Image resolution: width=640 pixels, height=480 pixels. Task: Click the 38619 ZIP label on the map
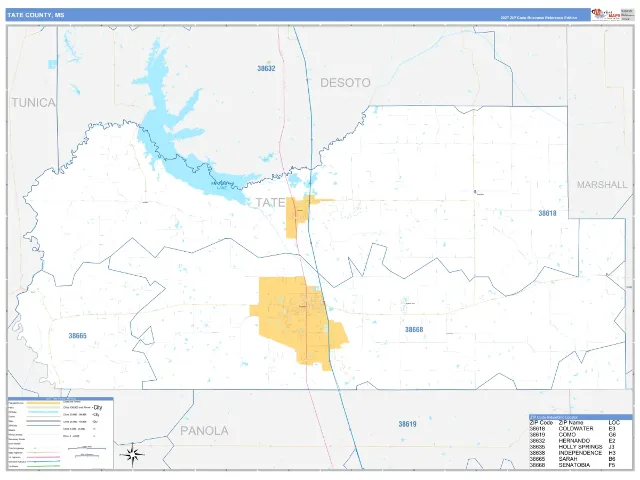point(407,424)
